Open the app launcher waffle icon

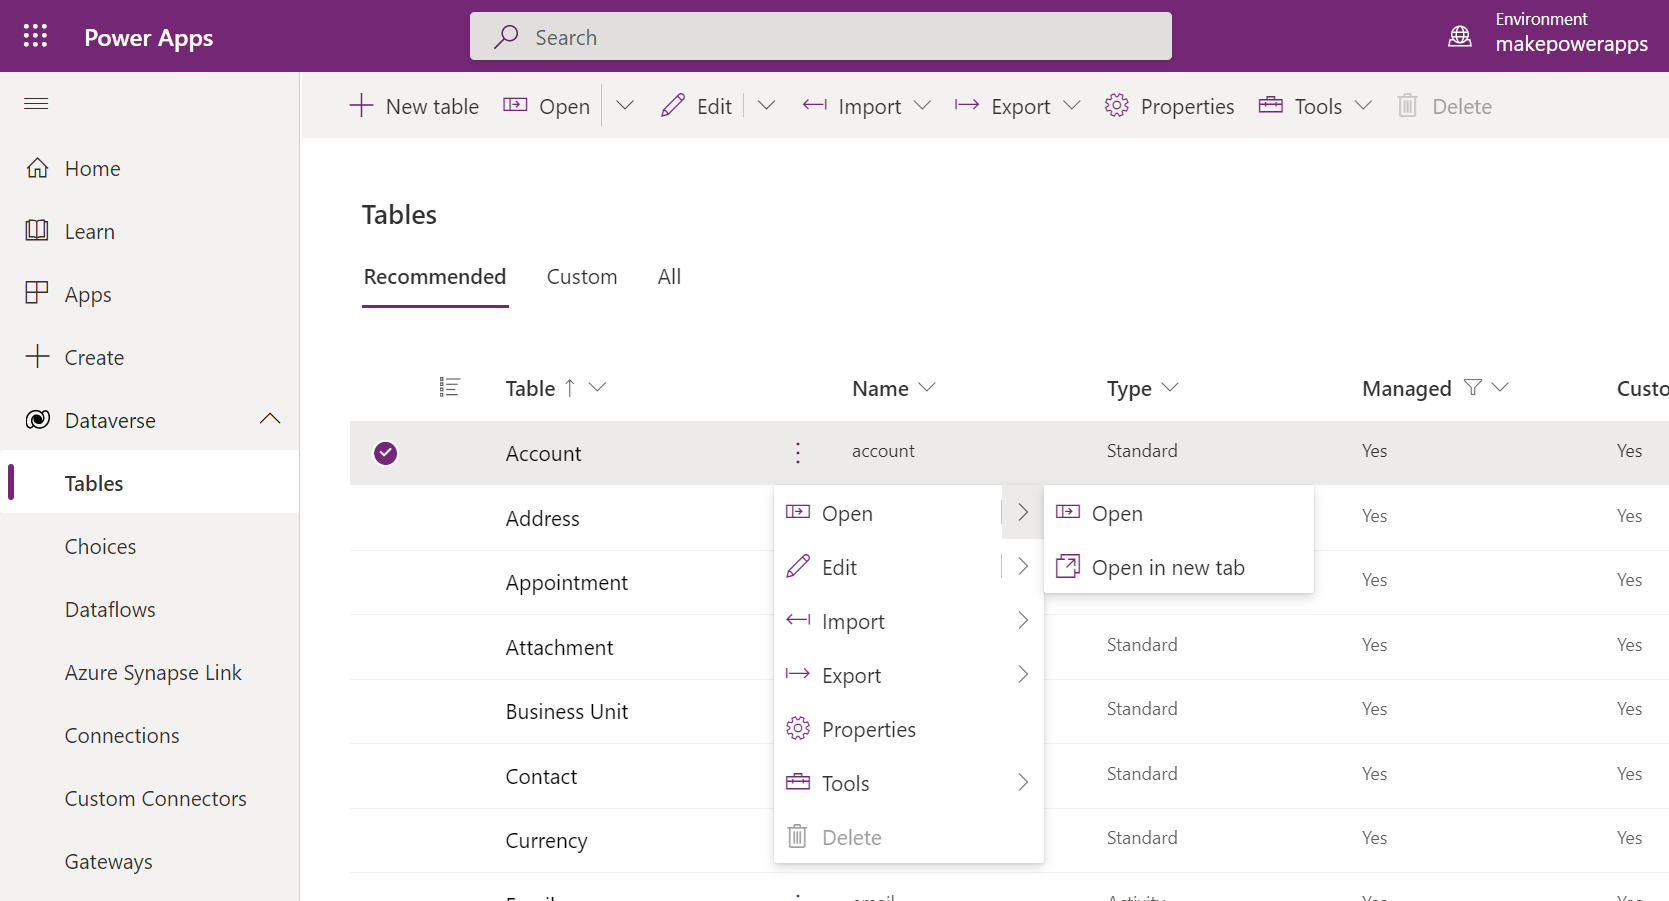35,36
